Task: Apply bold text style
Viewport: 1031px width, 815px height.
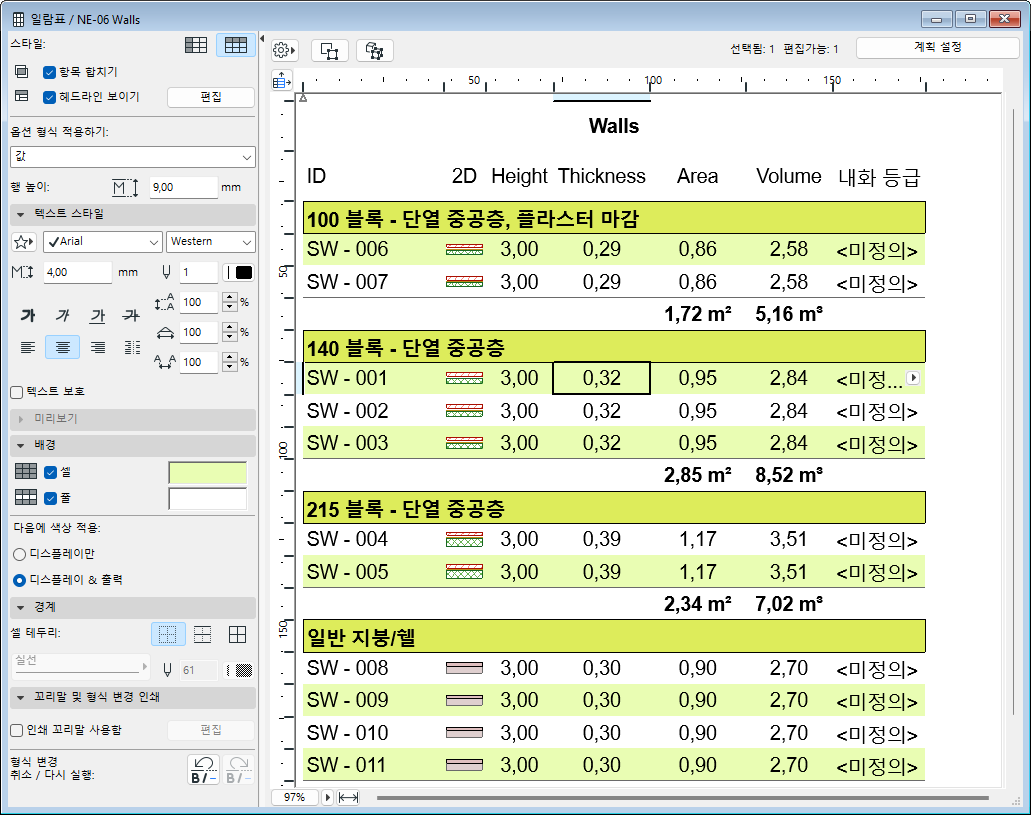Action: point(28,315)
